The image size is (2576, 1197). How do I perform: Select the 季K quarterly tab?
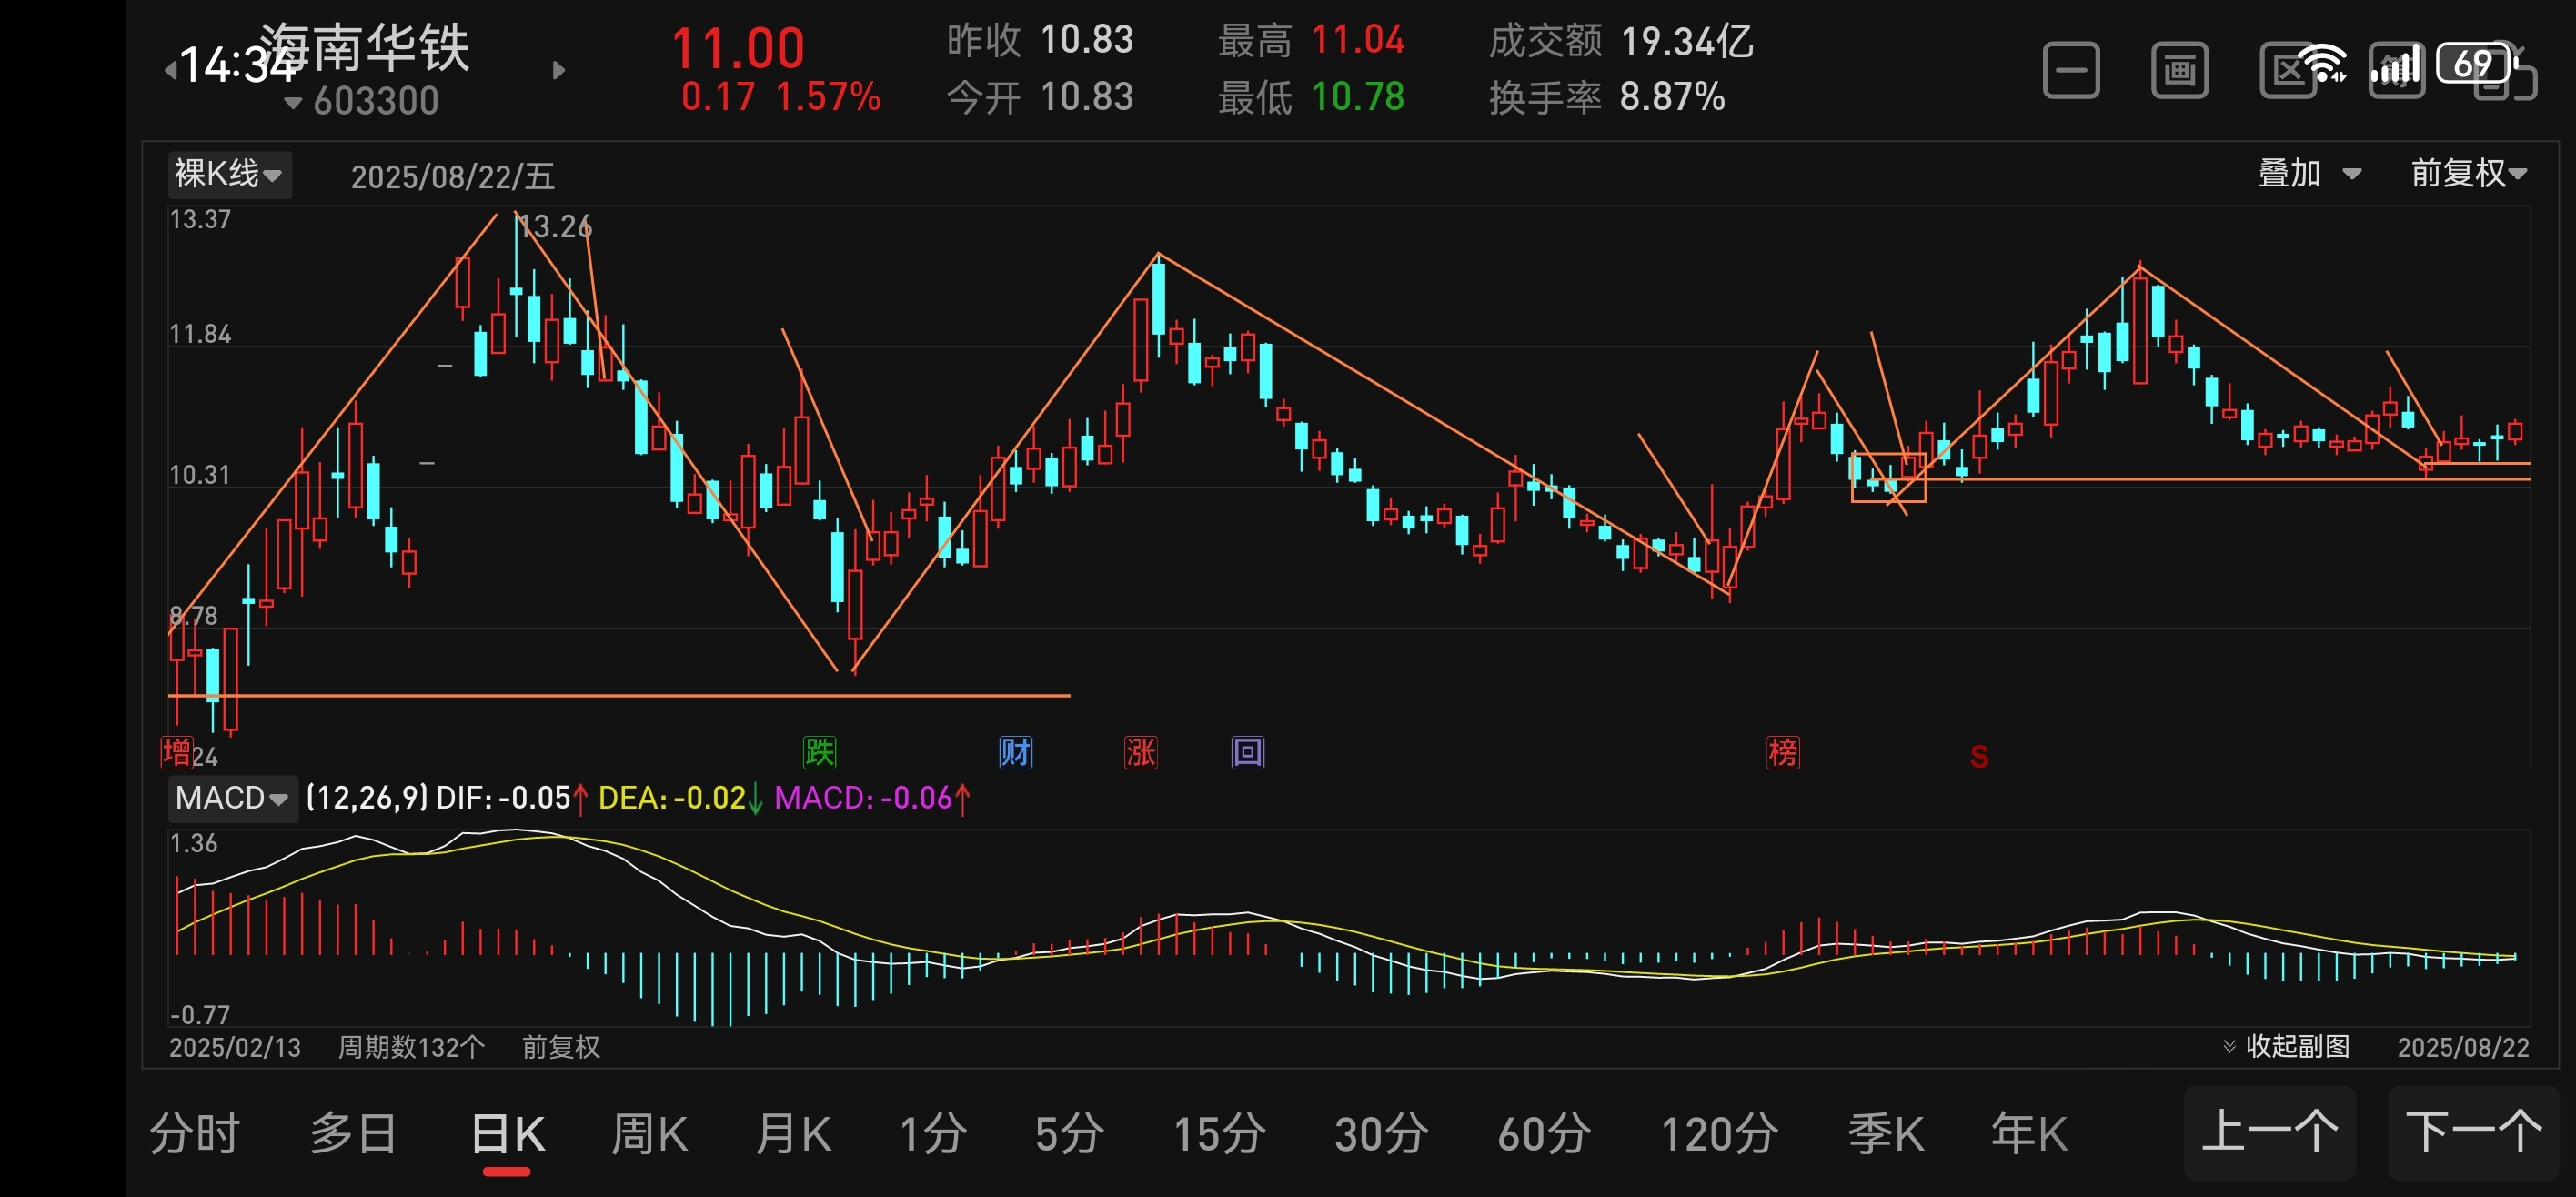1885,1134
